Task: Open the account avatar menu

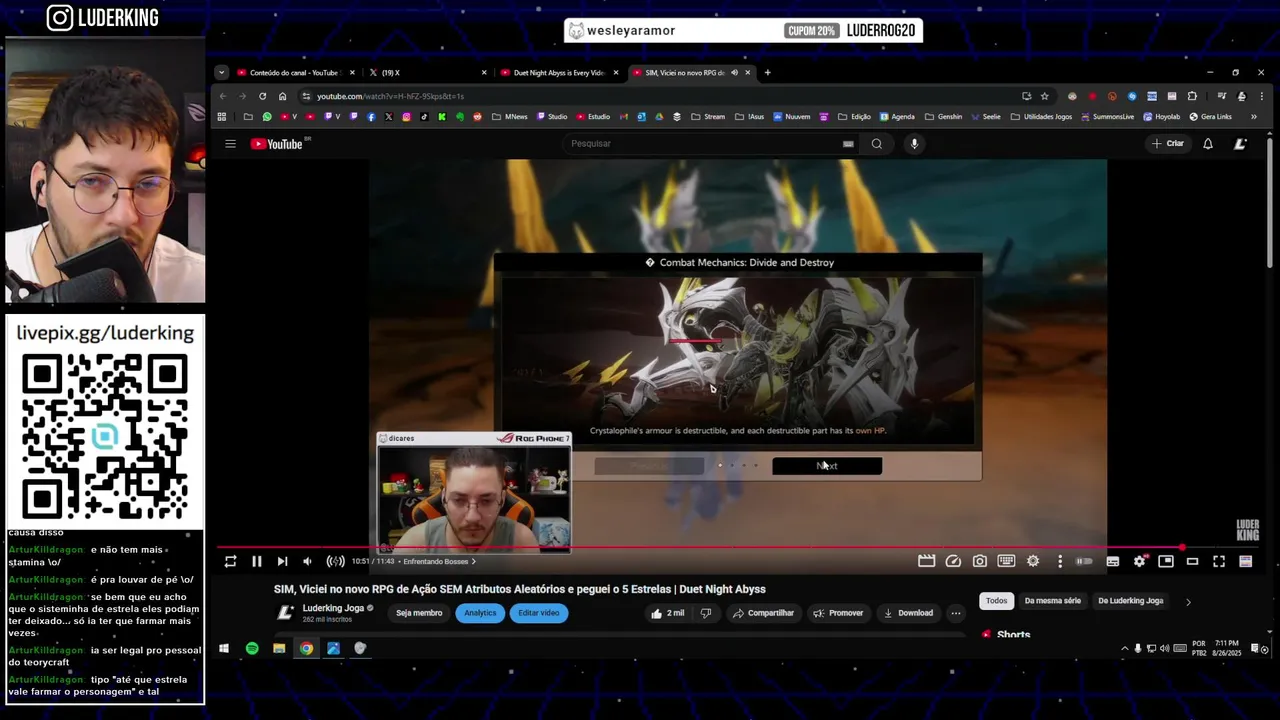Action: pyautogui.click(x=1240, y=144)
